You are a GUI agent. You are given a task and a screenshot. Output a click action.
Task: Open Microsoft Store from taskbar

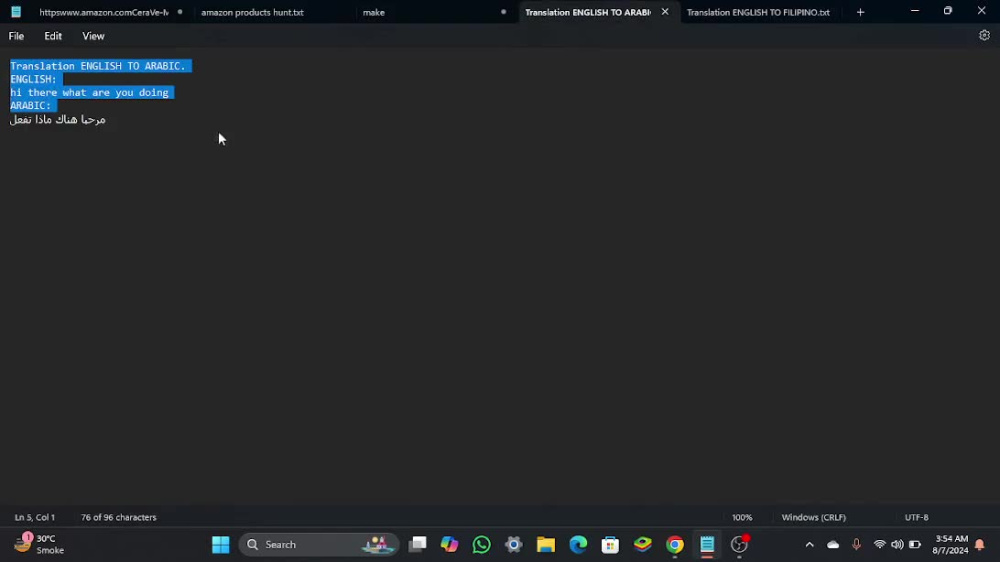(610, 544)
